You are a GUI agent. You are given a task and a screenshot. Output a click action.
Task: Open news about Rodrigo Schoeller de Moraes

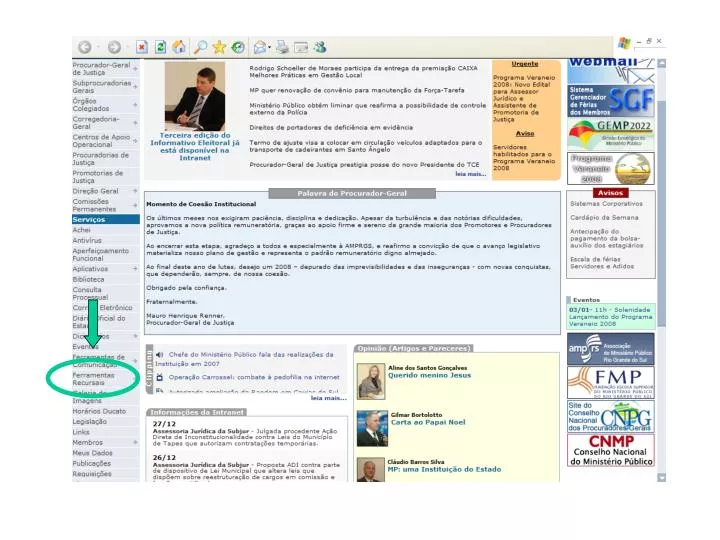tap(364, 72)
